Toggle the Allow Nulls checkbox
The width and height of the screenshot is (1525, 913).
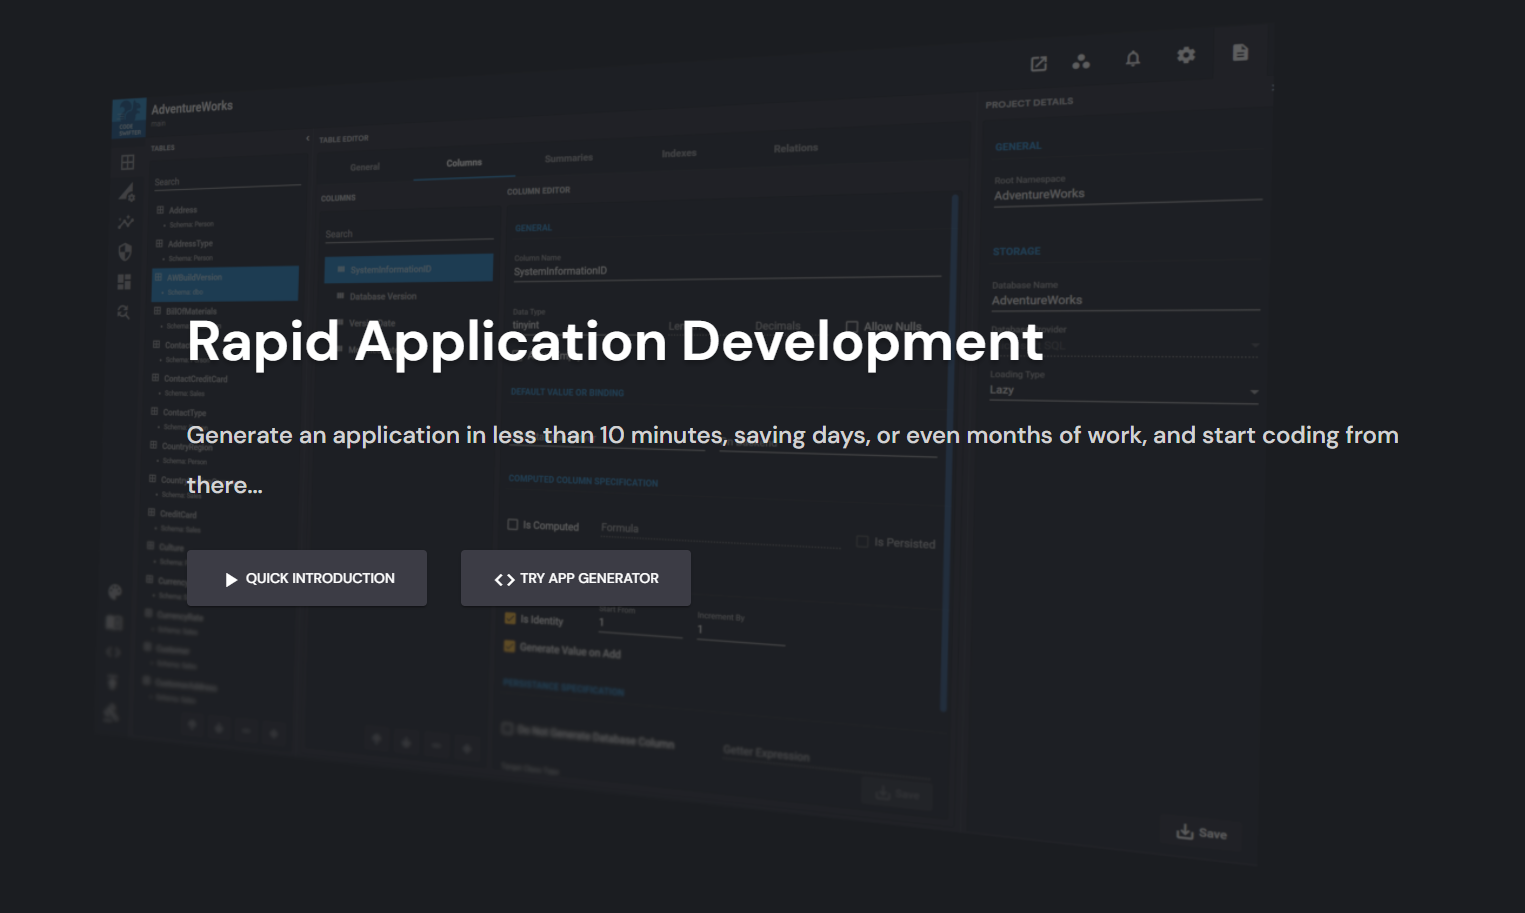click(x=852, y=327)
